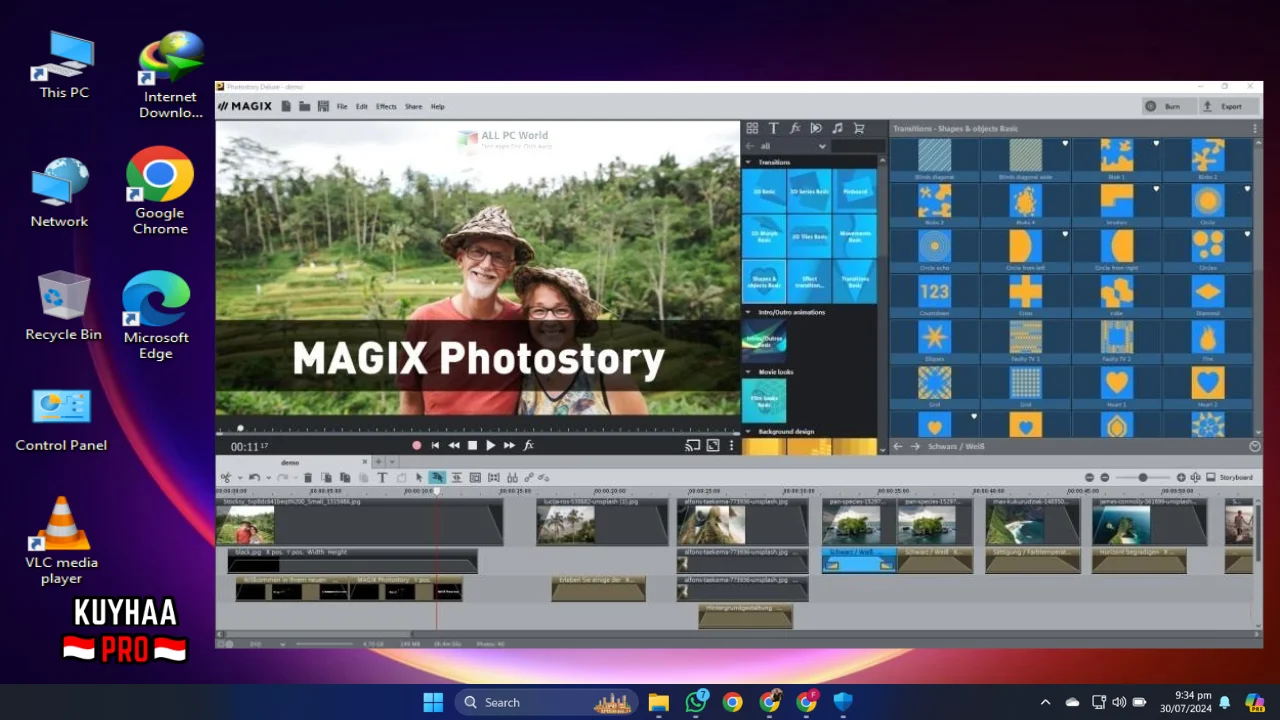
Task: Open the preview monitor three-dot menu
Action: click(x=731, y=446)
